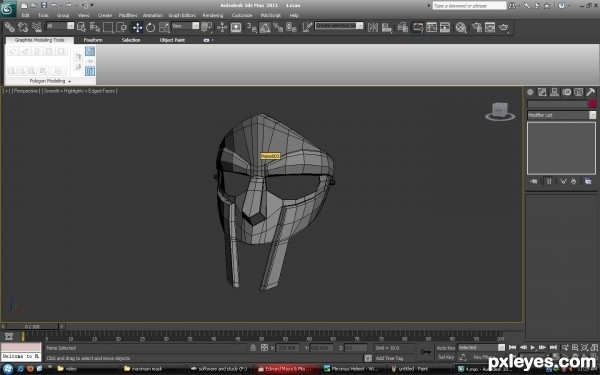Click the Use Pivot Point Center icon

click(207, 27)
